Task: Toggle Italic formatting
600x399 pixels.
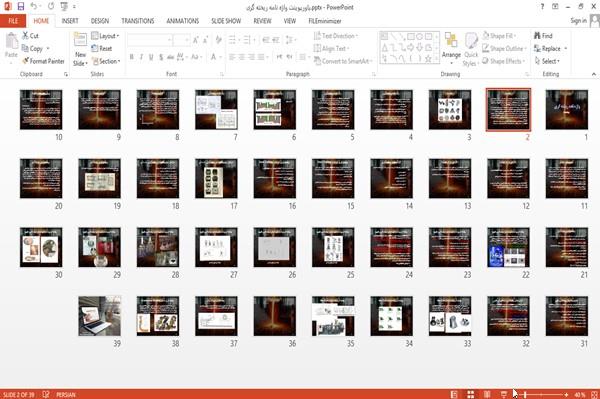Action: [x=141, y=57]
